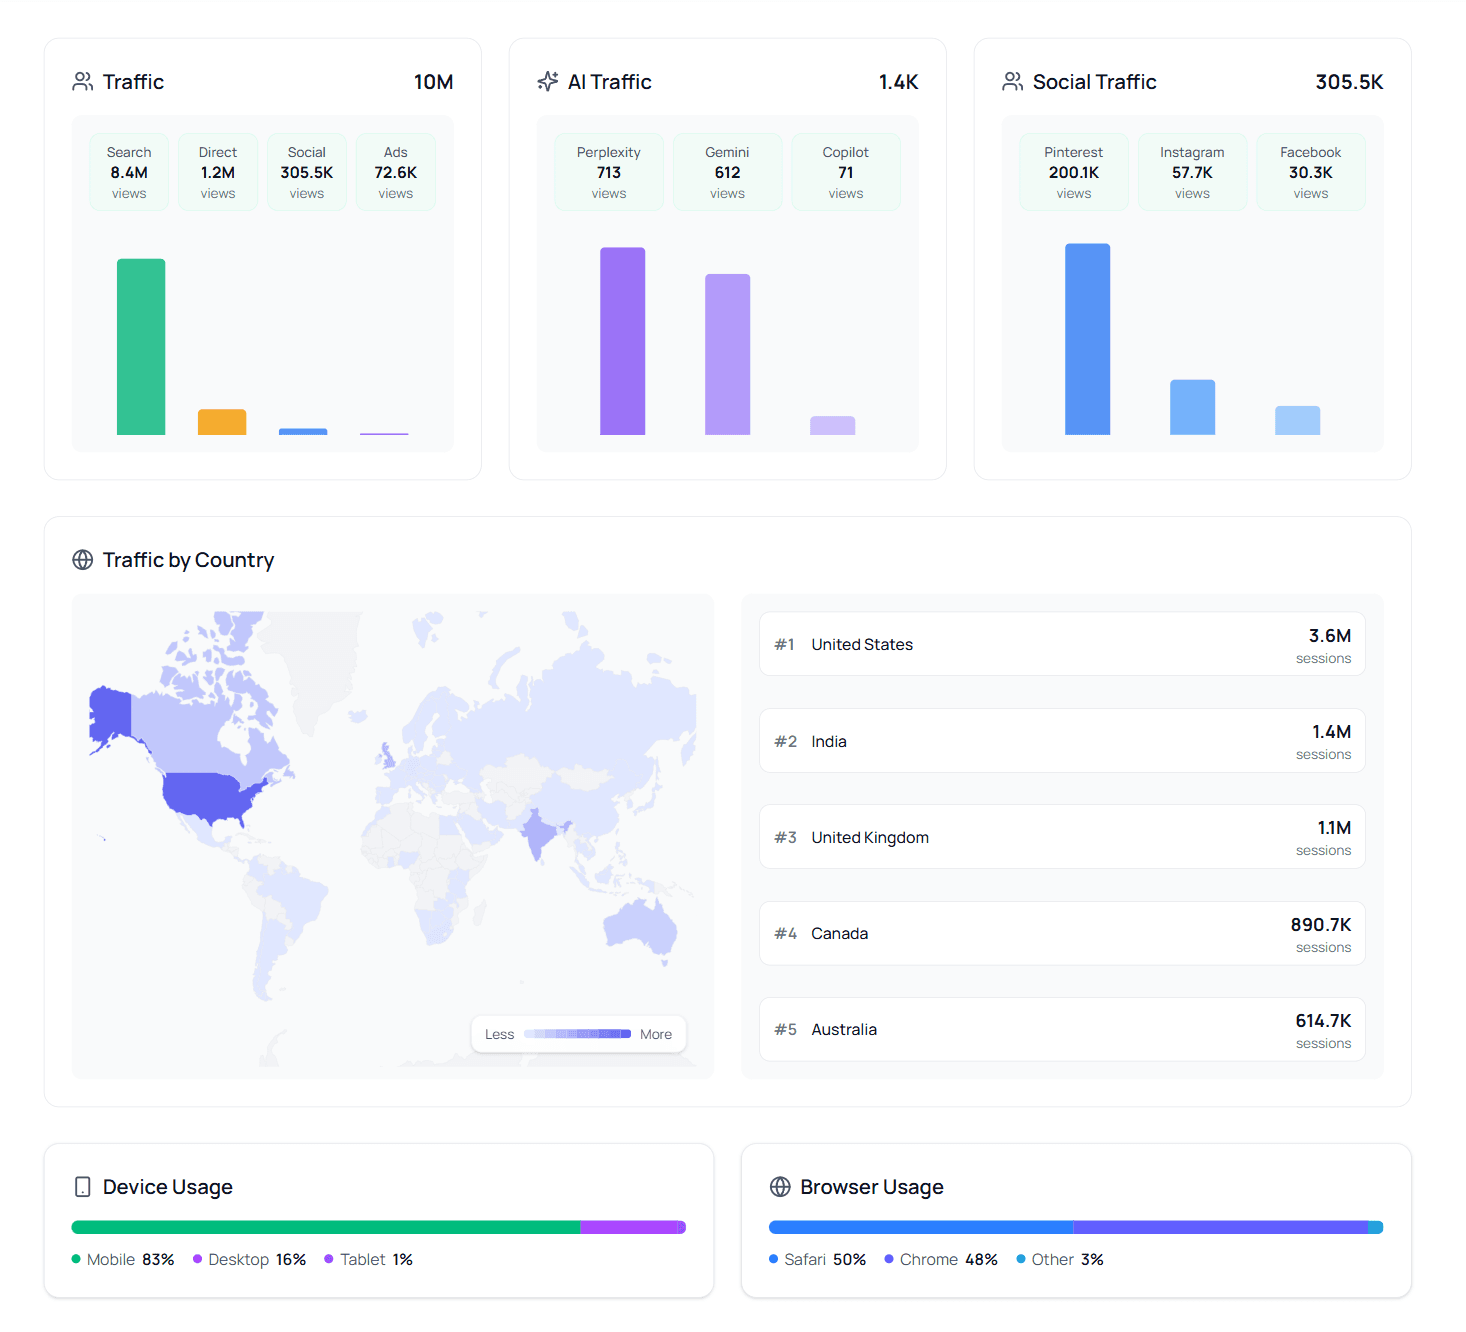
Task: Click the globe icon beside Traffic by Country
Action: pos(83,560)
